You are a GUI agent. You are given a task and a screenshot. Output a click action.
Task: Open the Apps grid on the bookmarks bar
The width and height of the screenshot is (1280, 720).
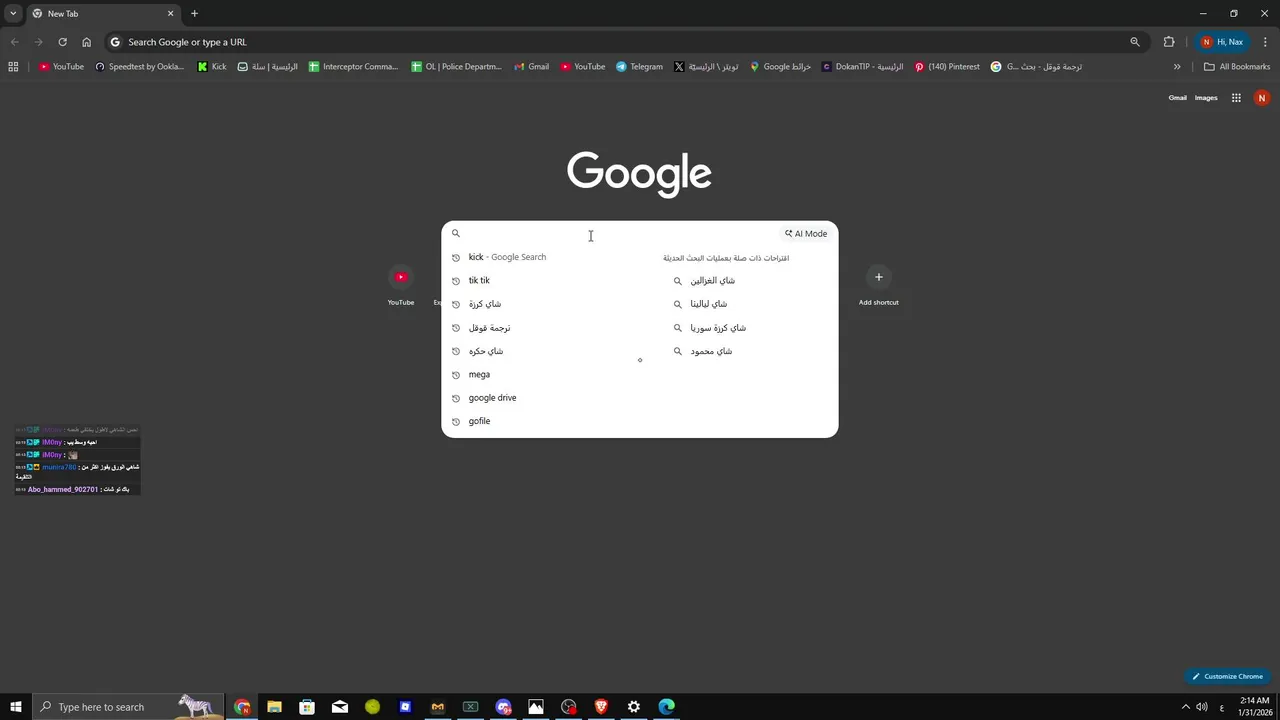13,67
